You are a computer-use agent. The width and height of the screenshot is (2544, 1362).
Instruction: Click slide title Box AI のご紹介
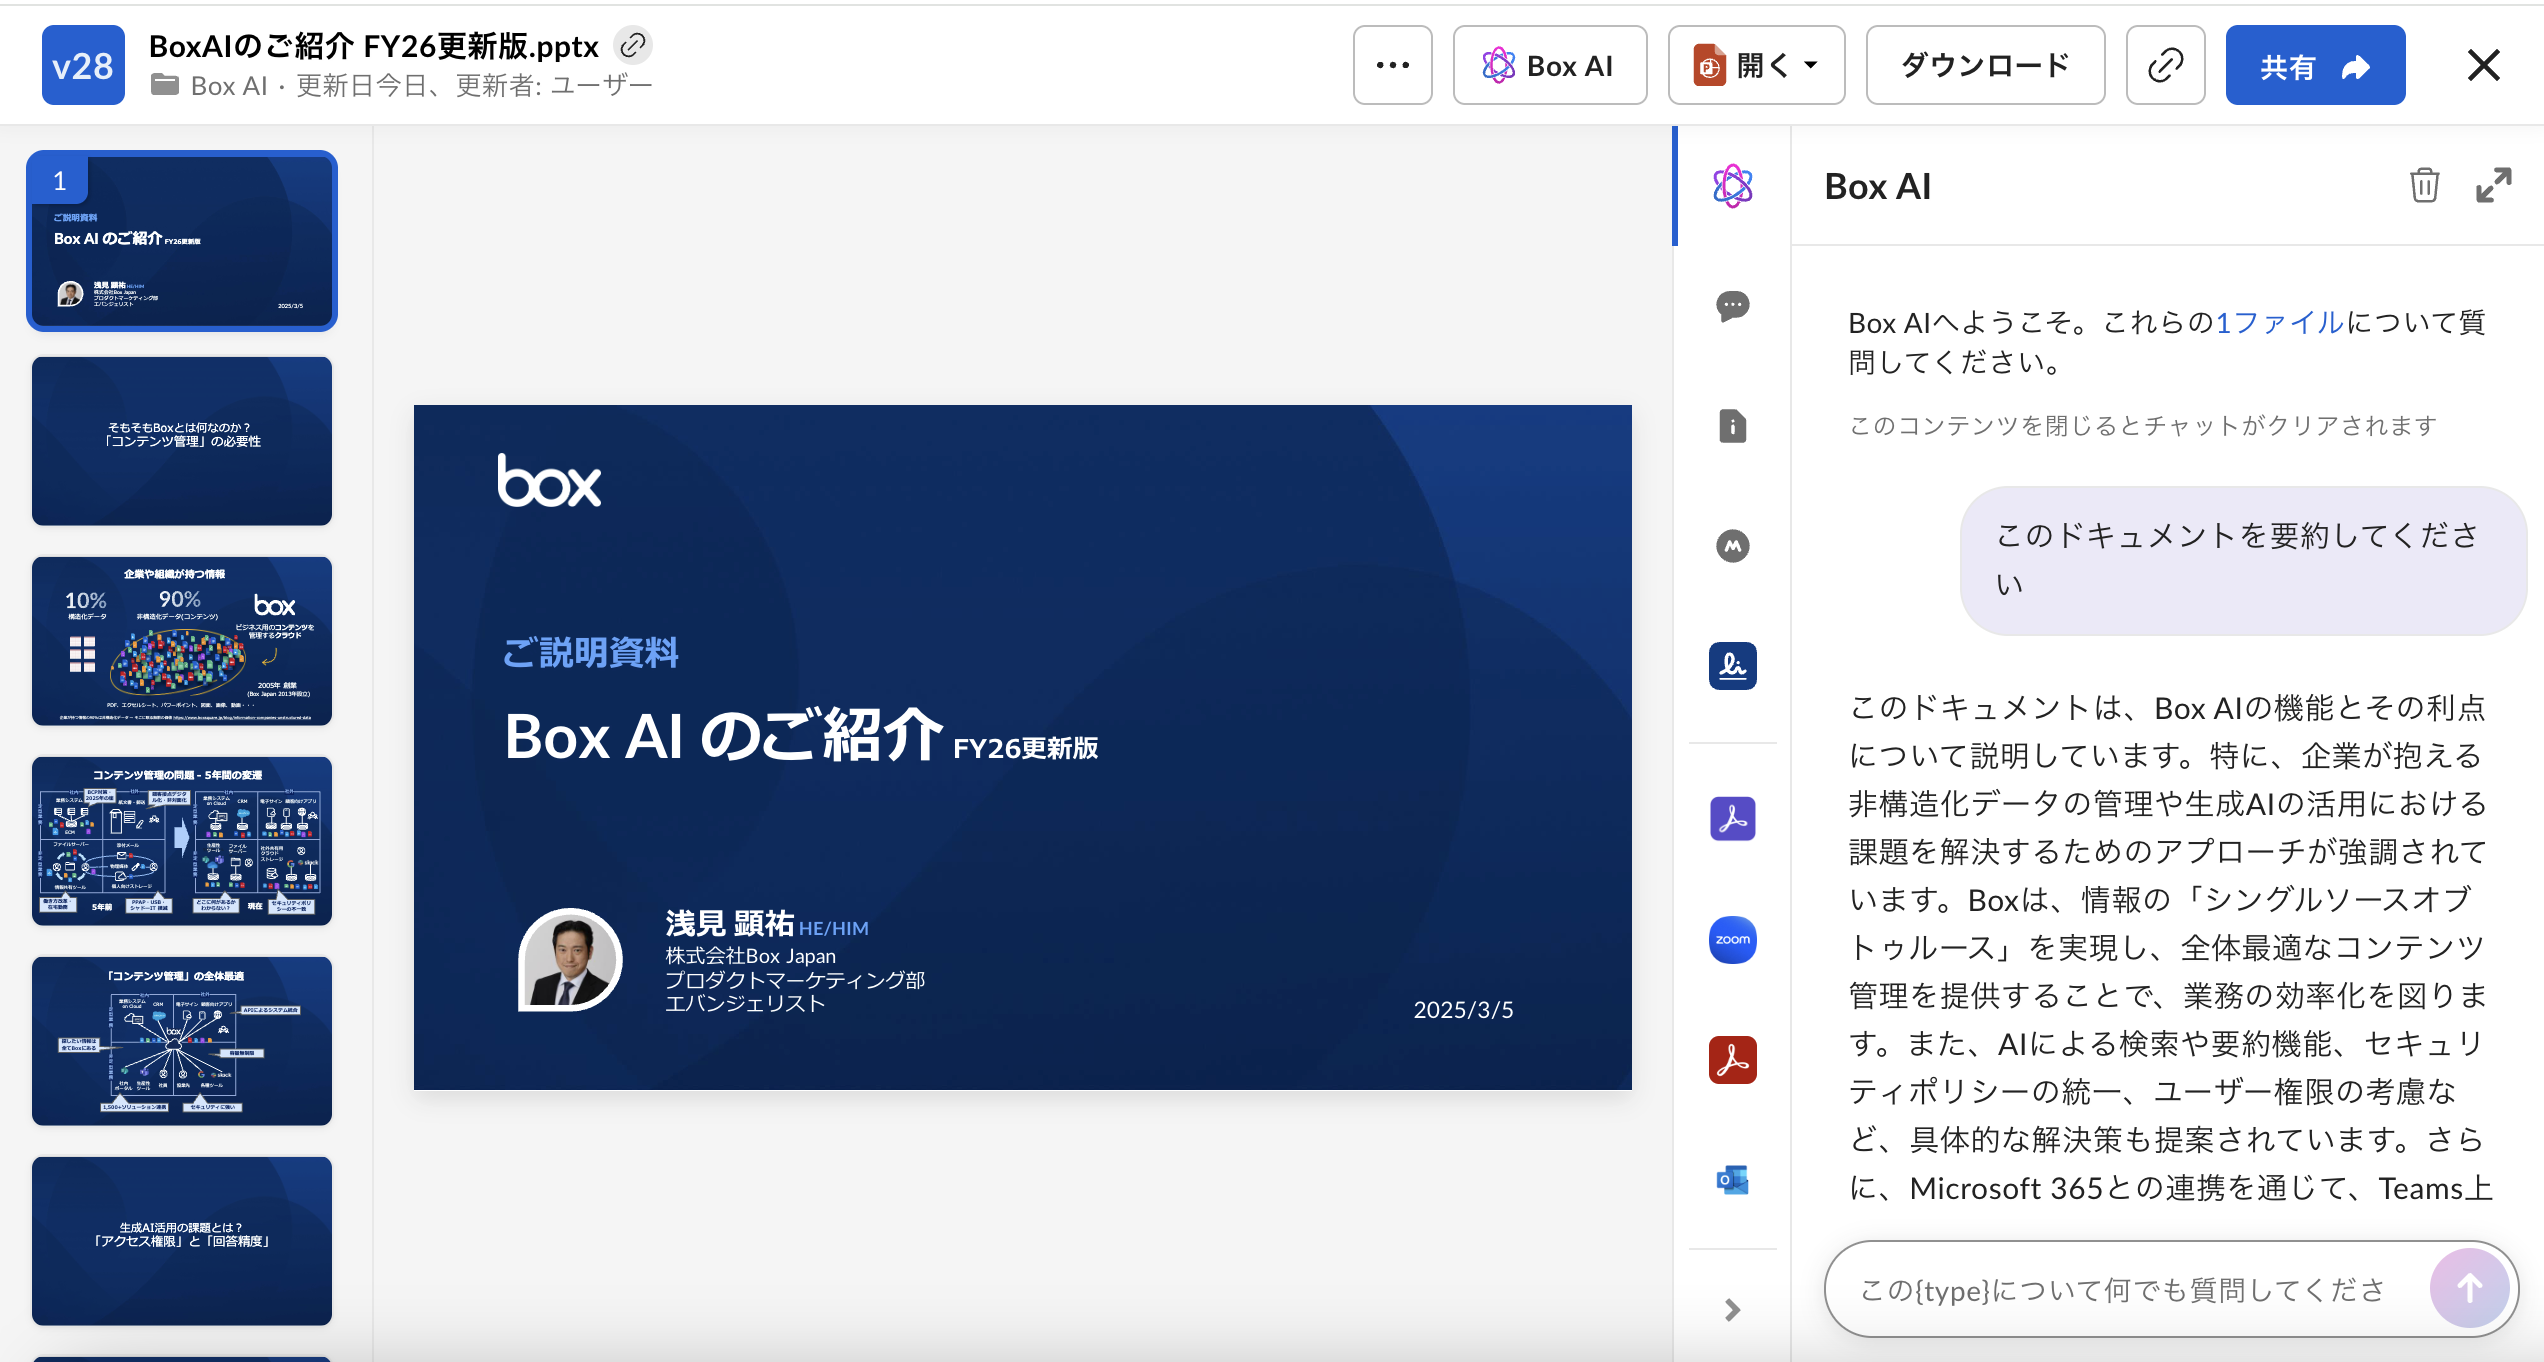[x=723, y=737]
